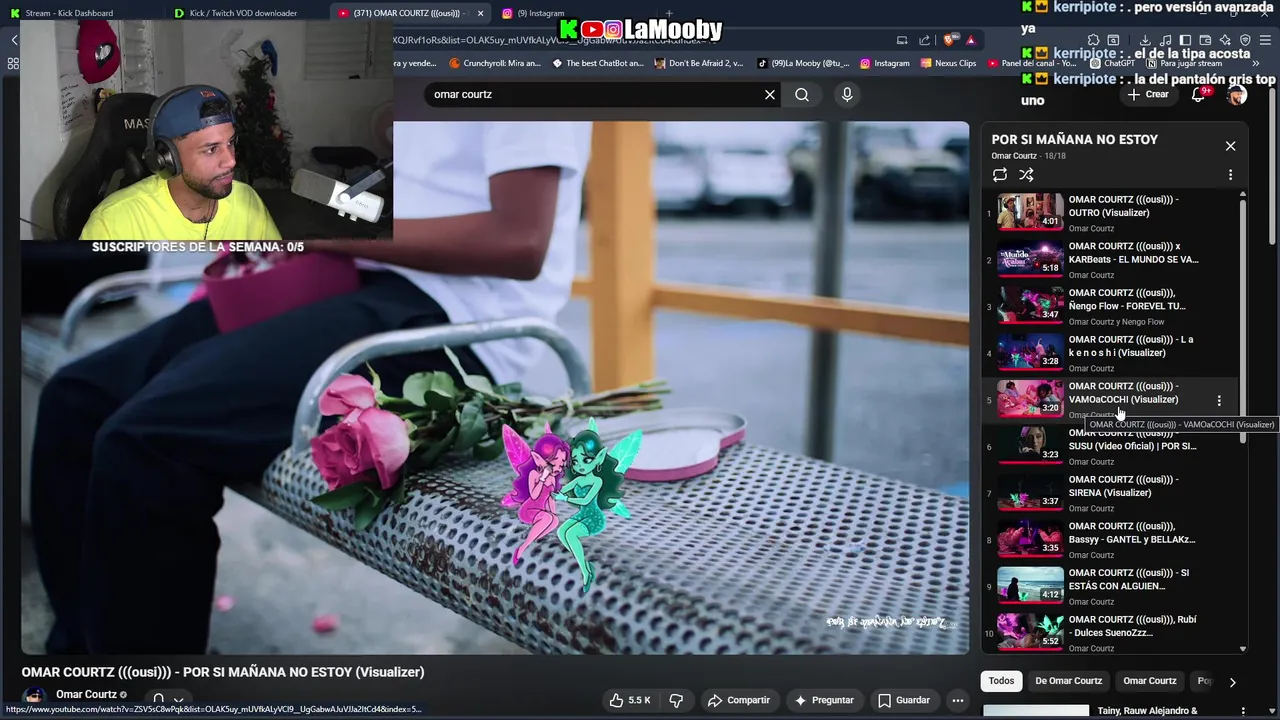Show next filter chips arrow
The width and height of the screenshot is (1280, 720).
[1232, 682]
